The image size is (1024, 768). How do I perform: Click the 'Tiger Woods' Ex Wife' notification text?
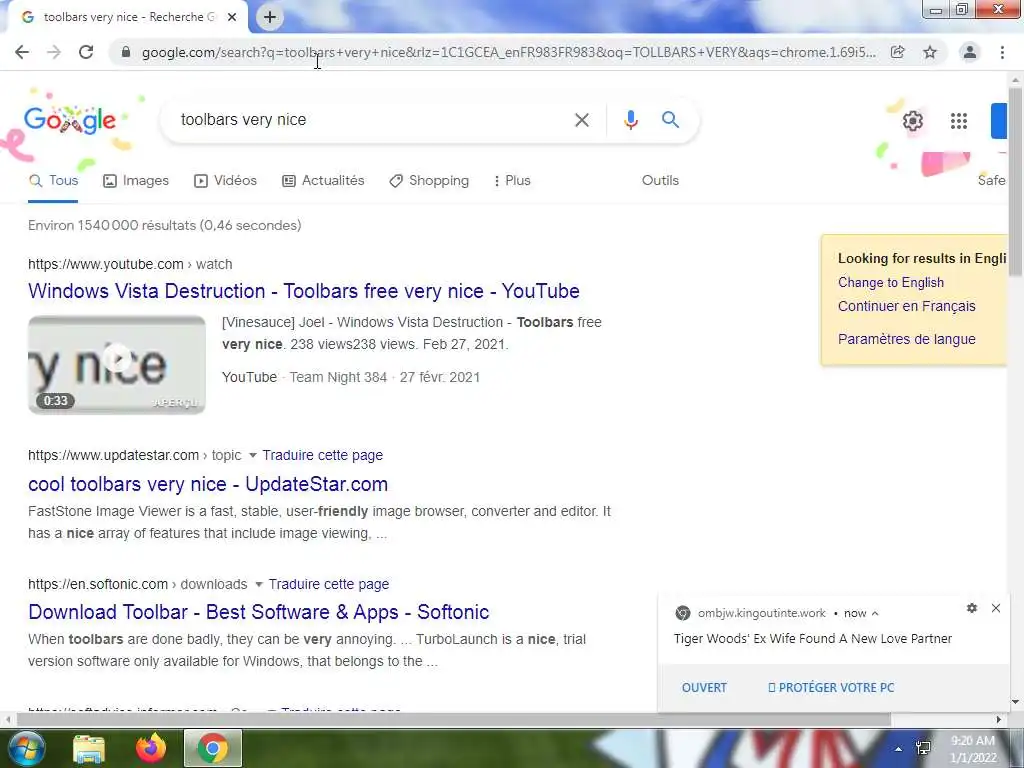(x=813, y=639)
